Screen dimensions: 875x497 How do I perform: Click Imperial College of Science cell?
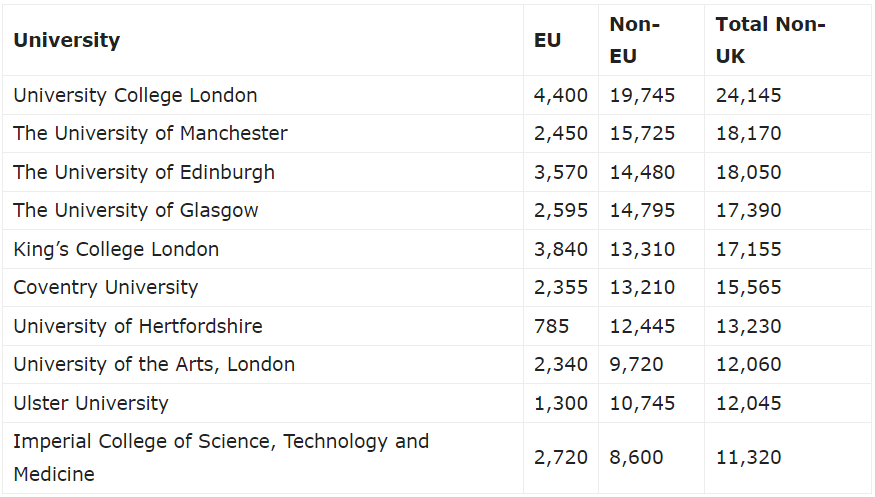coord(221,457)
